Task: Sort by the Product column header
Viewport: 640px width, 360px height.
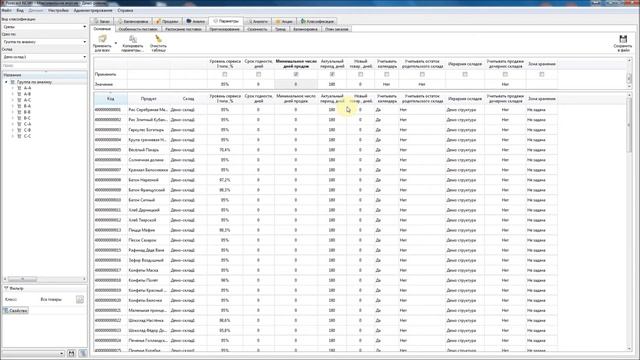Action: [x=149, y=98]
